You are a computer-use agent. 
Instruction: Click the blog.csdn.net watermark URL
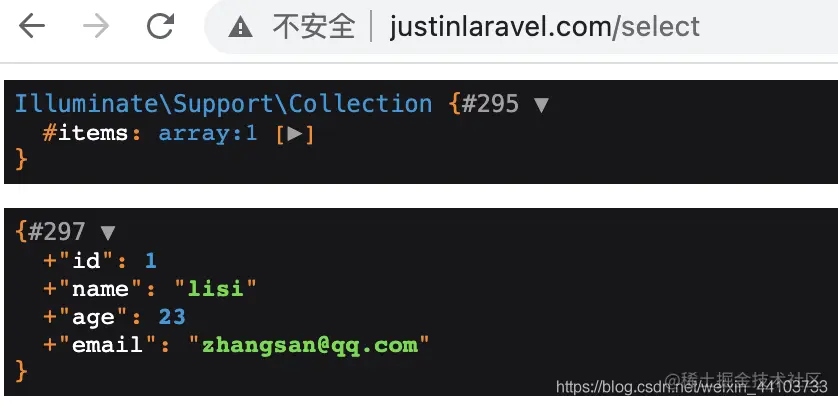692,387
